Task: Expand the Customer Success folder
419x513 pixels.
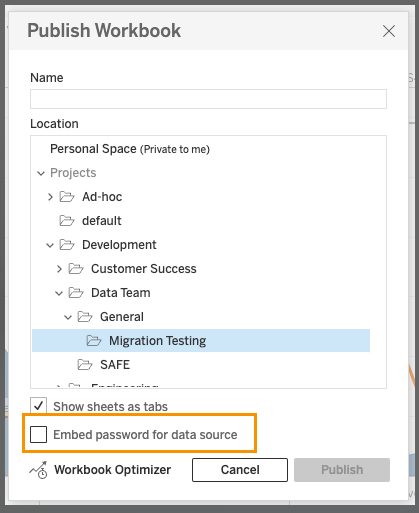Action: coord(59,269)
